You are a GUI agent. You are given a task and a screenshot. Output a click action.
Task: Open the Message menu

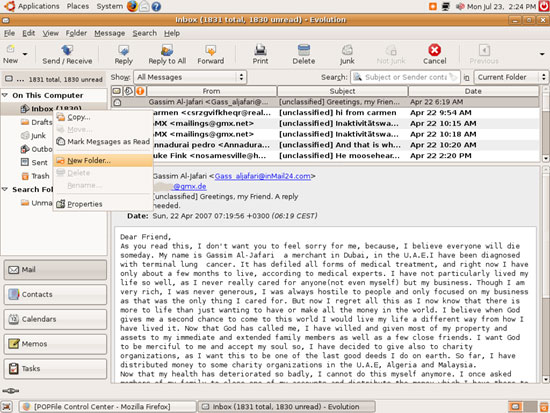pyautogui.click(x=109, y=33)
